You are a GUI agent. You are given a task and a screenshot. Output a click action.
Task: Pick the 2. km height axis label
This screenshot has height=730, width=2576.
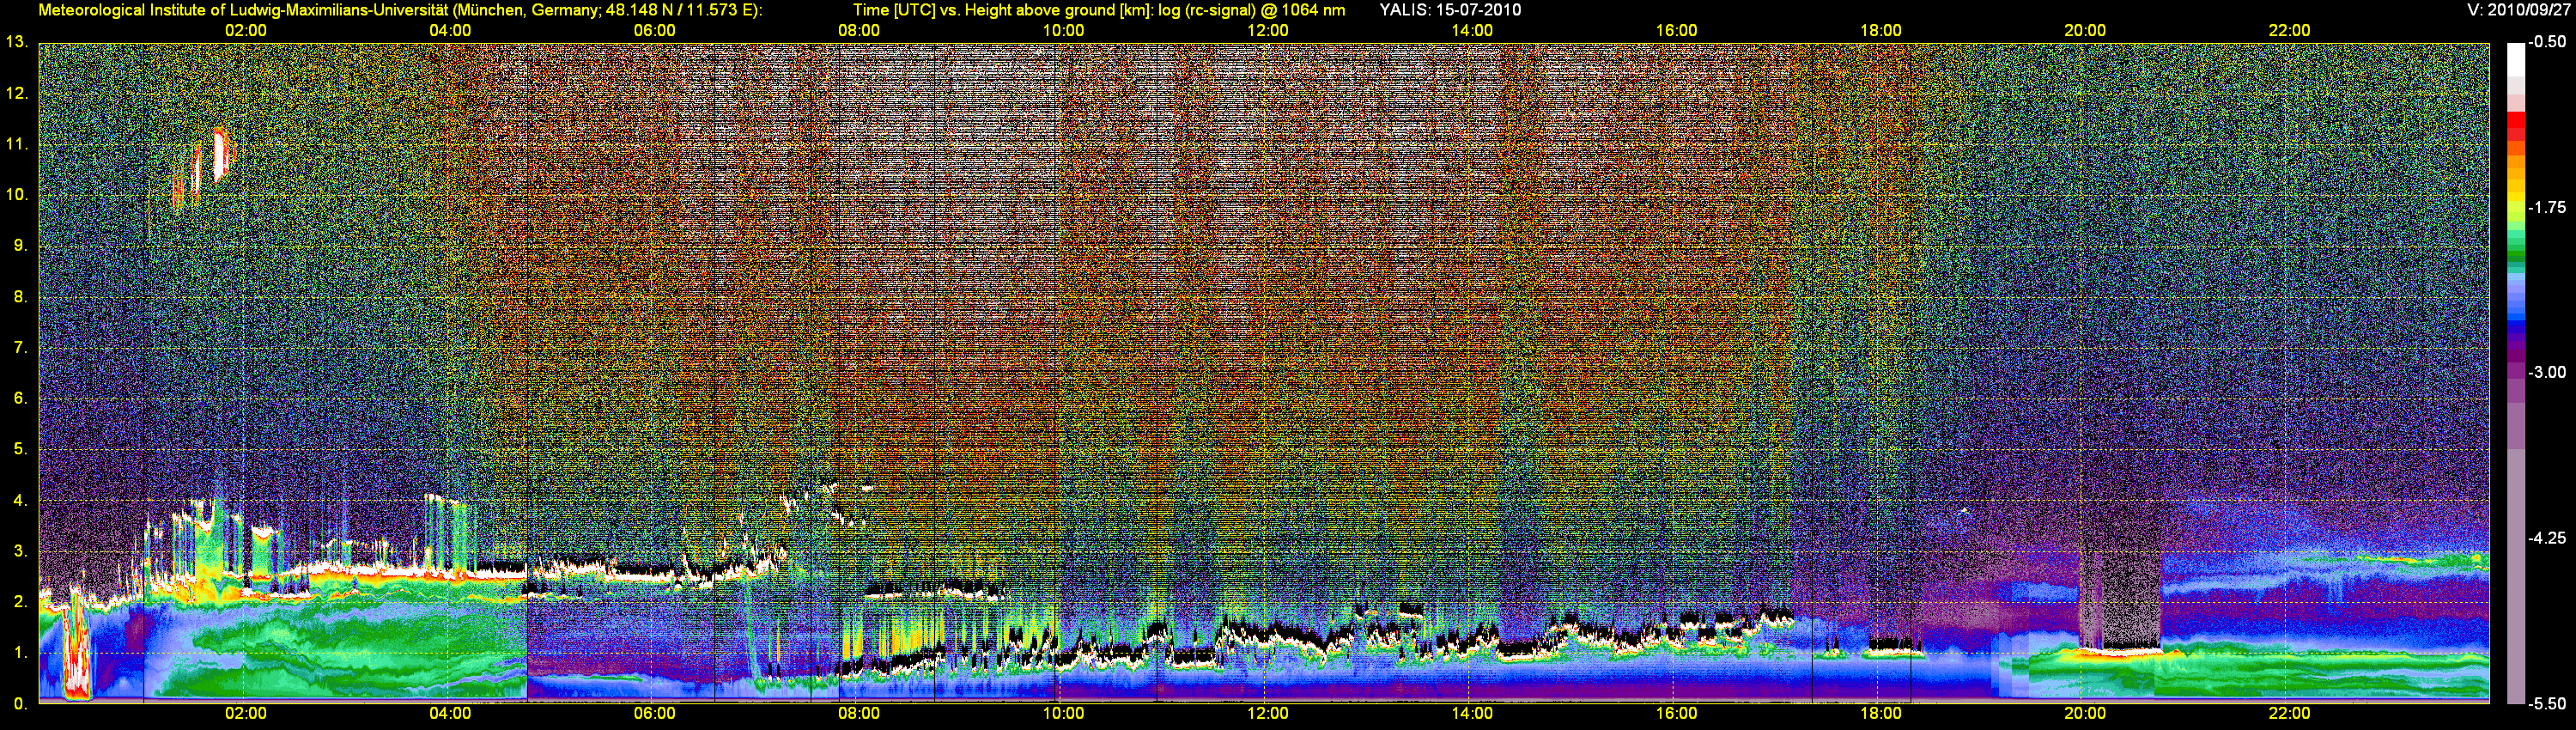pyautogui.click(x=20, y=602)
